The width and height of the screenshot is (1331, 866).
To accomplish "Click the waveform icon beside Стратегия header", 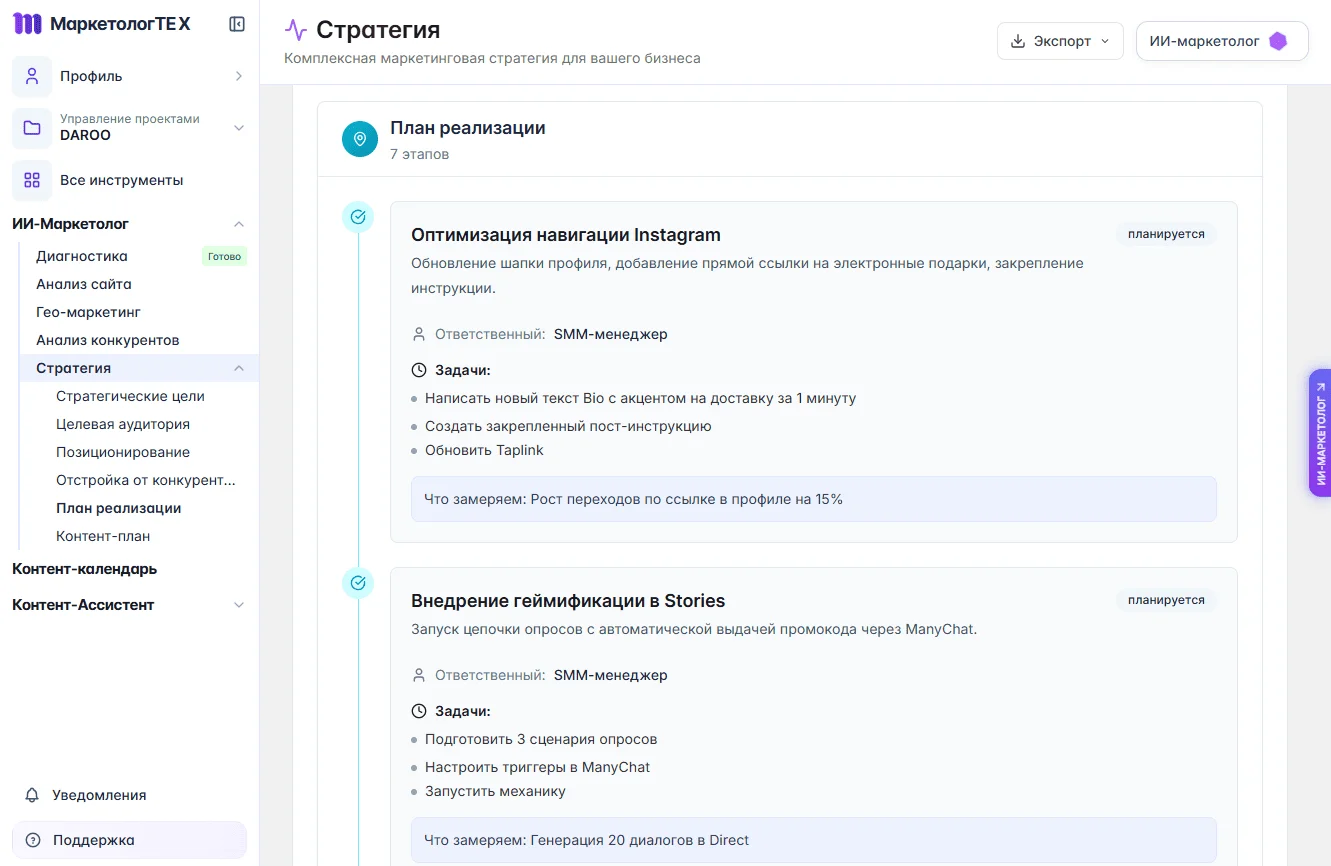I will click(295, 29).
